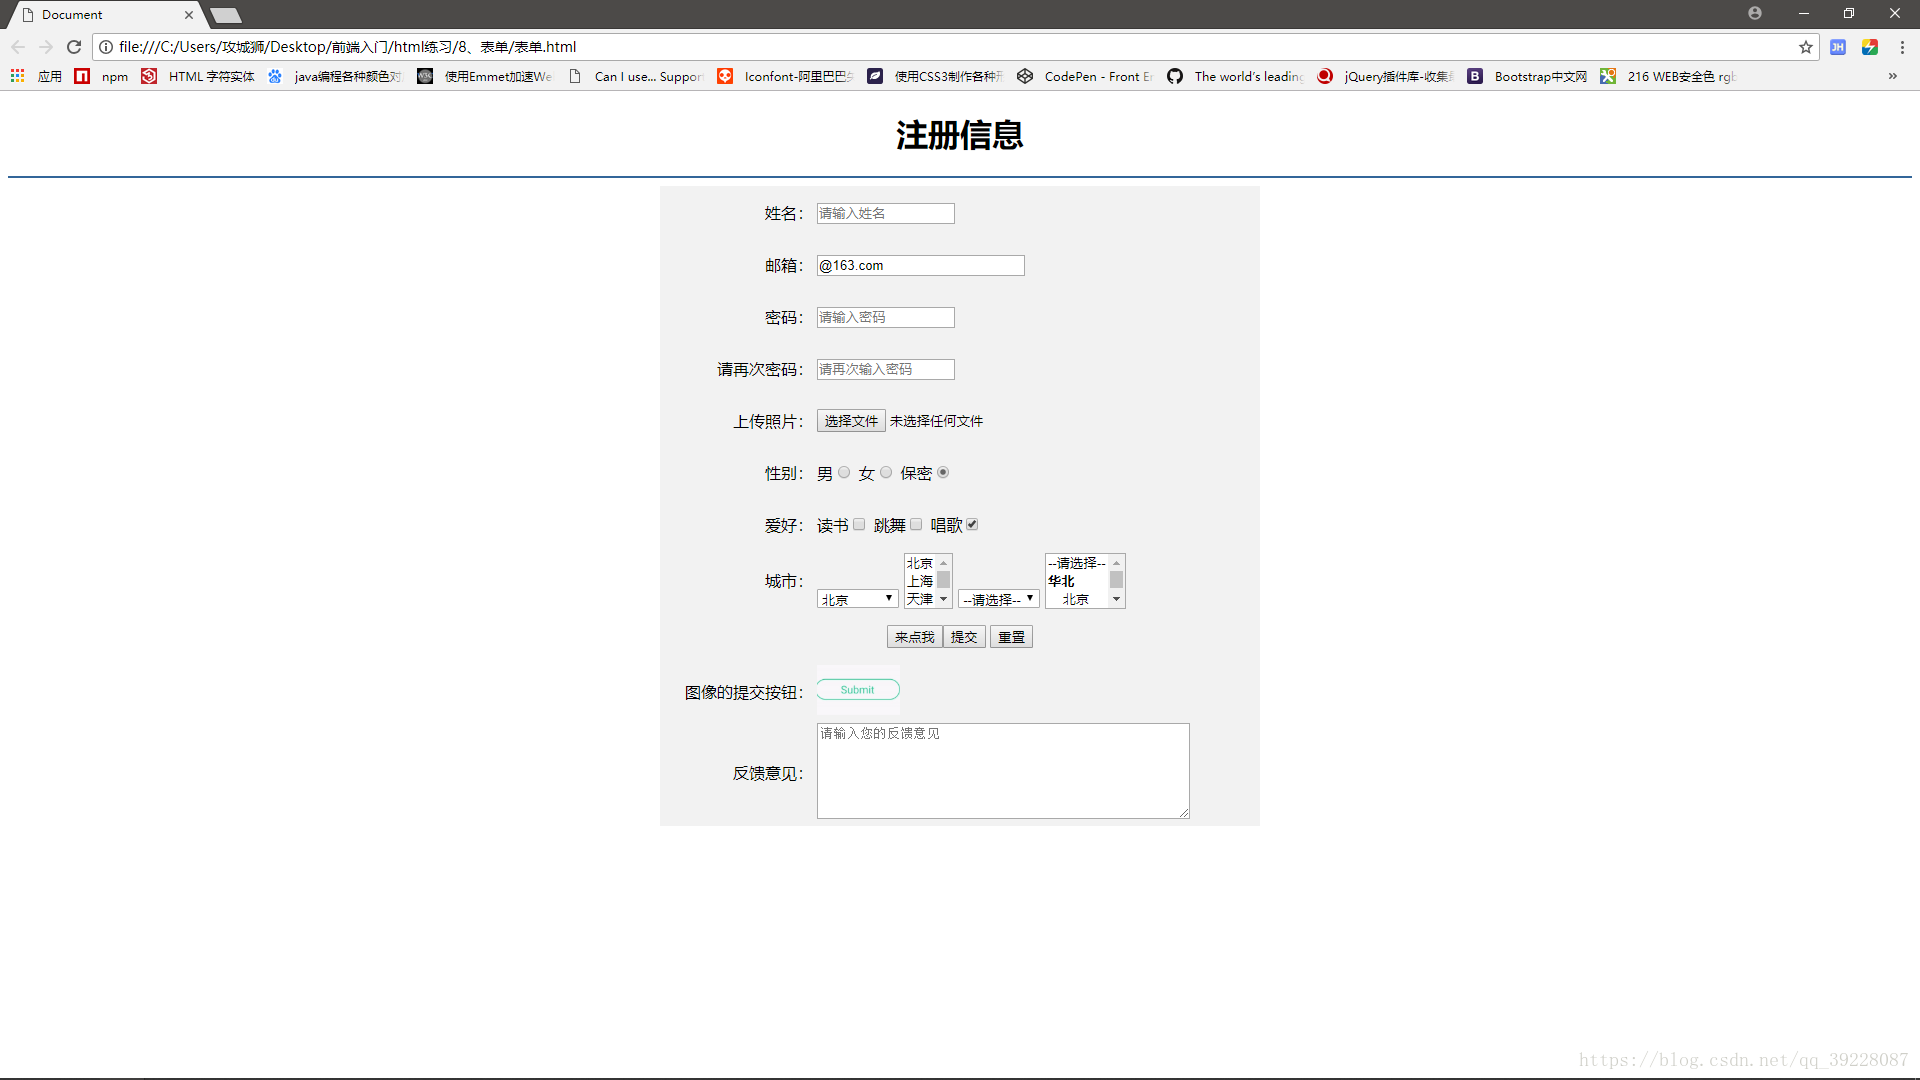Select the 保密 gender radio button

point(943,473)
